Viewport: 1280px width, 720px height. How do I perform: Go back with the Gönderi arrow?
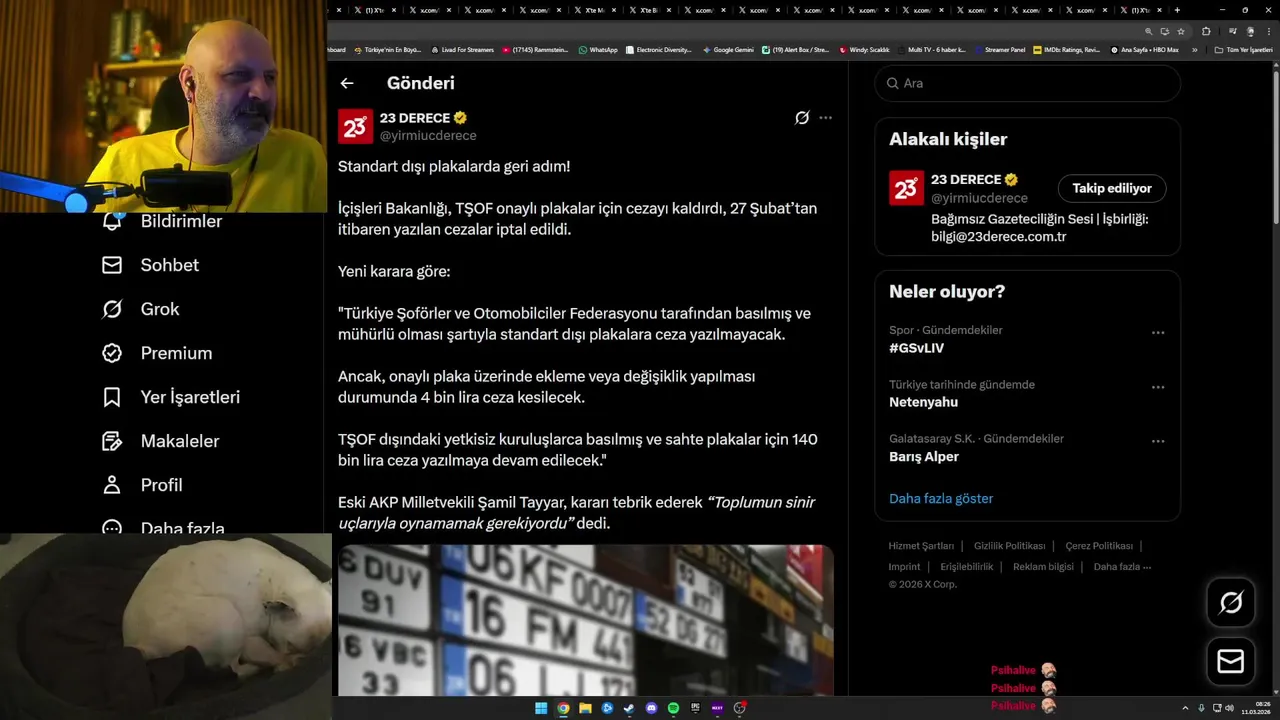pyautogui.click(x=347, y=83)
